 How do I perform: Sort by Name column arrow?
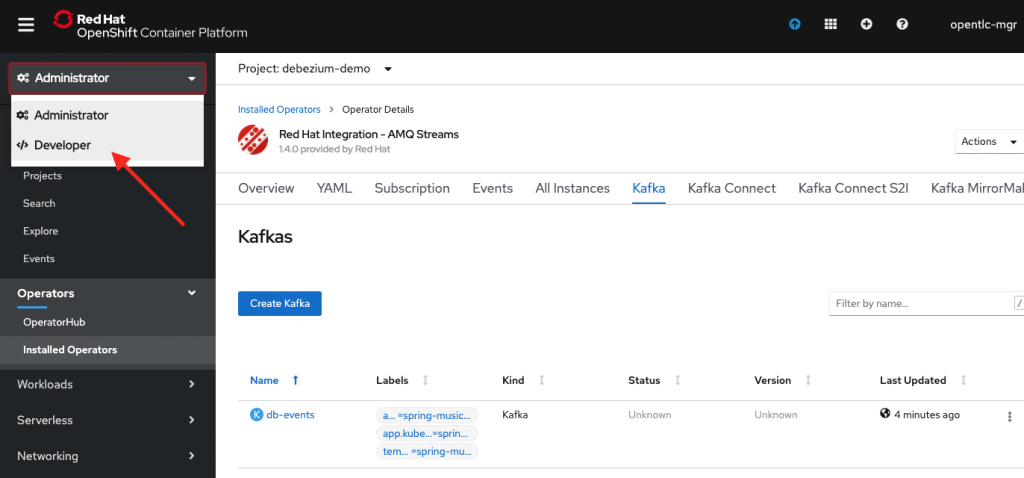(x=295, y=380)
